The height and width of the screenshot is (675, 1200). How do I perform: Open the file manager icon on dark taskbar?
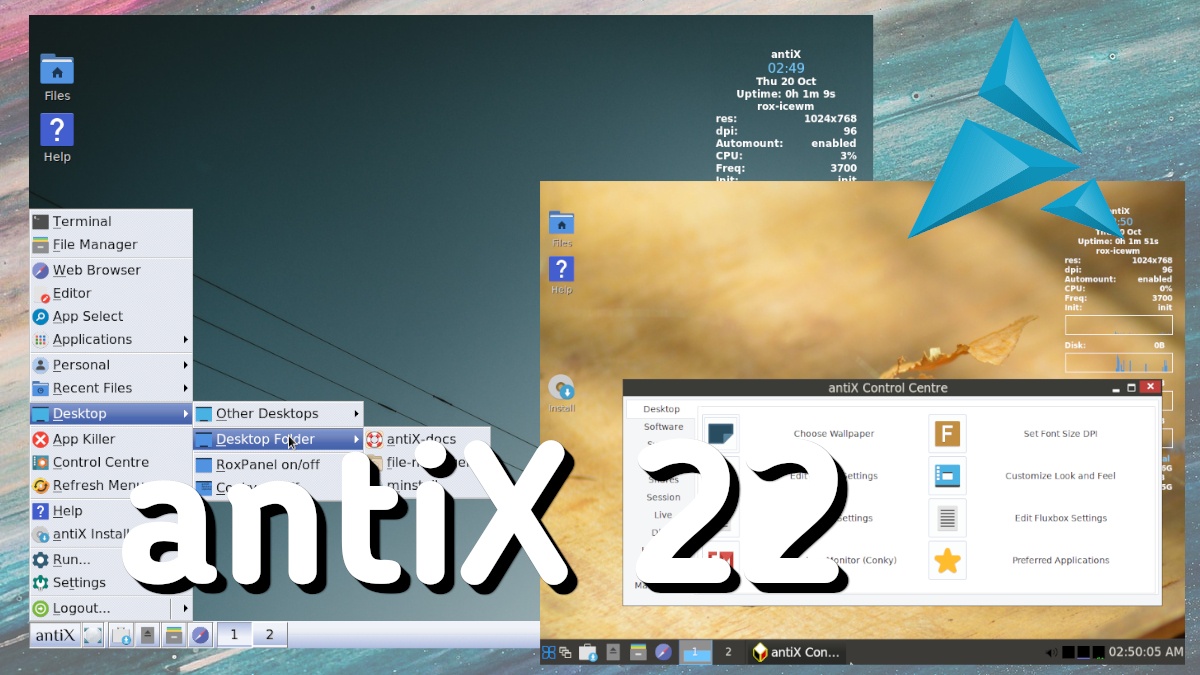[638, 652]
